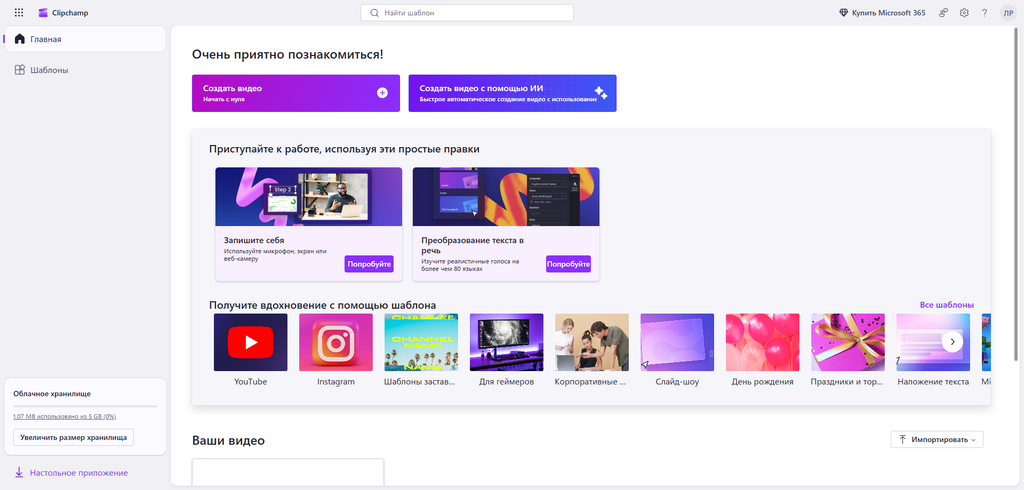Click Купить Microsoft 365 link
The image size is (1024, 490).
point(882,12)
